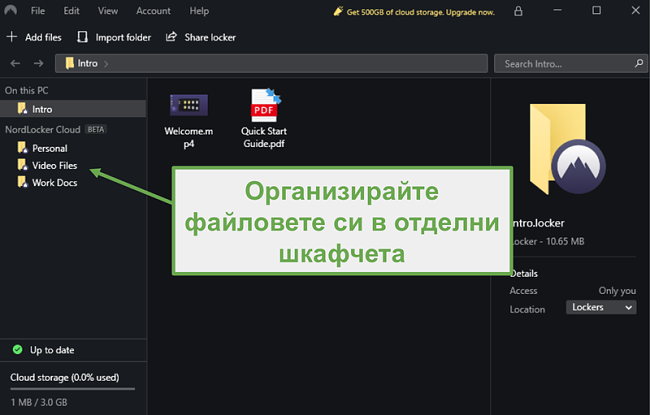
Task: Click the lock icon in title bar
Action: click(518, 11)
